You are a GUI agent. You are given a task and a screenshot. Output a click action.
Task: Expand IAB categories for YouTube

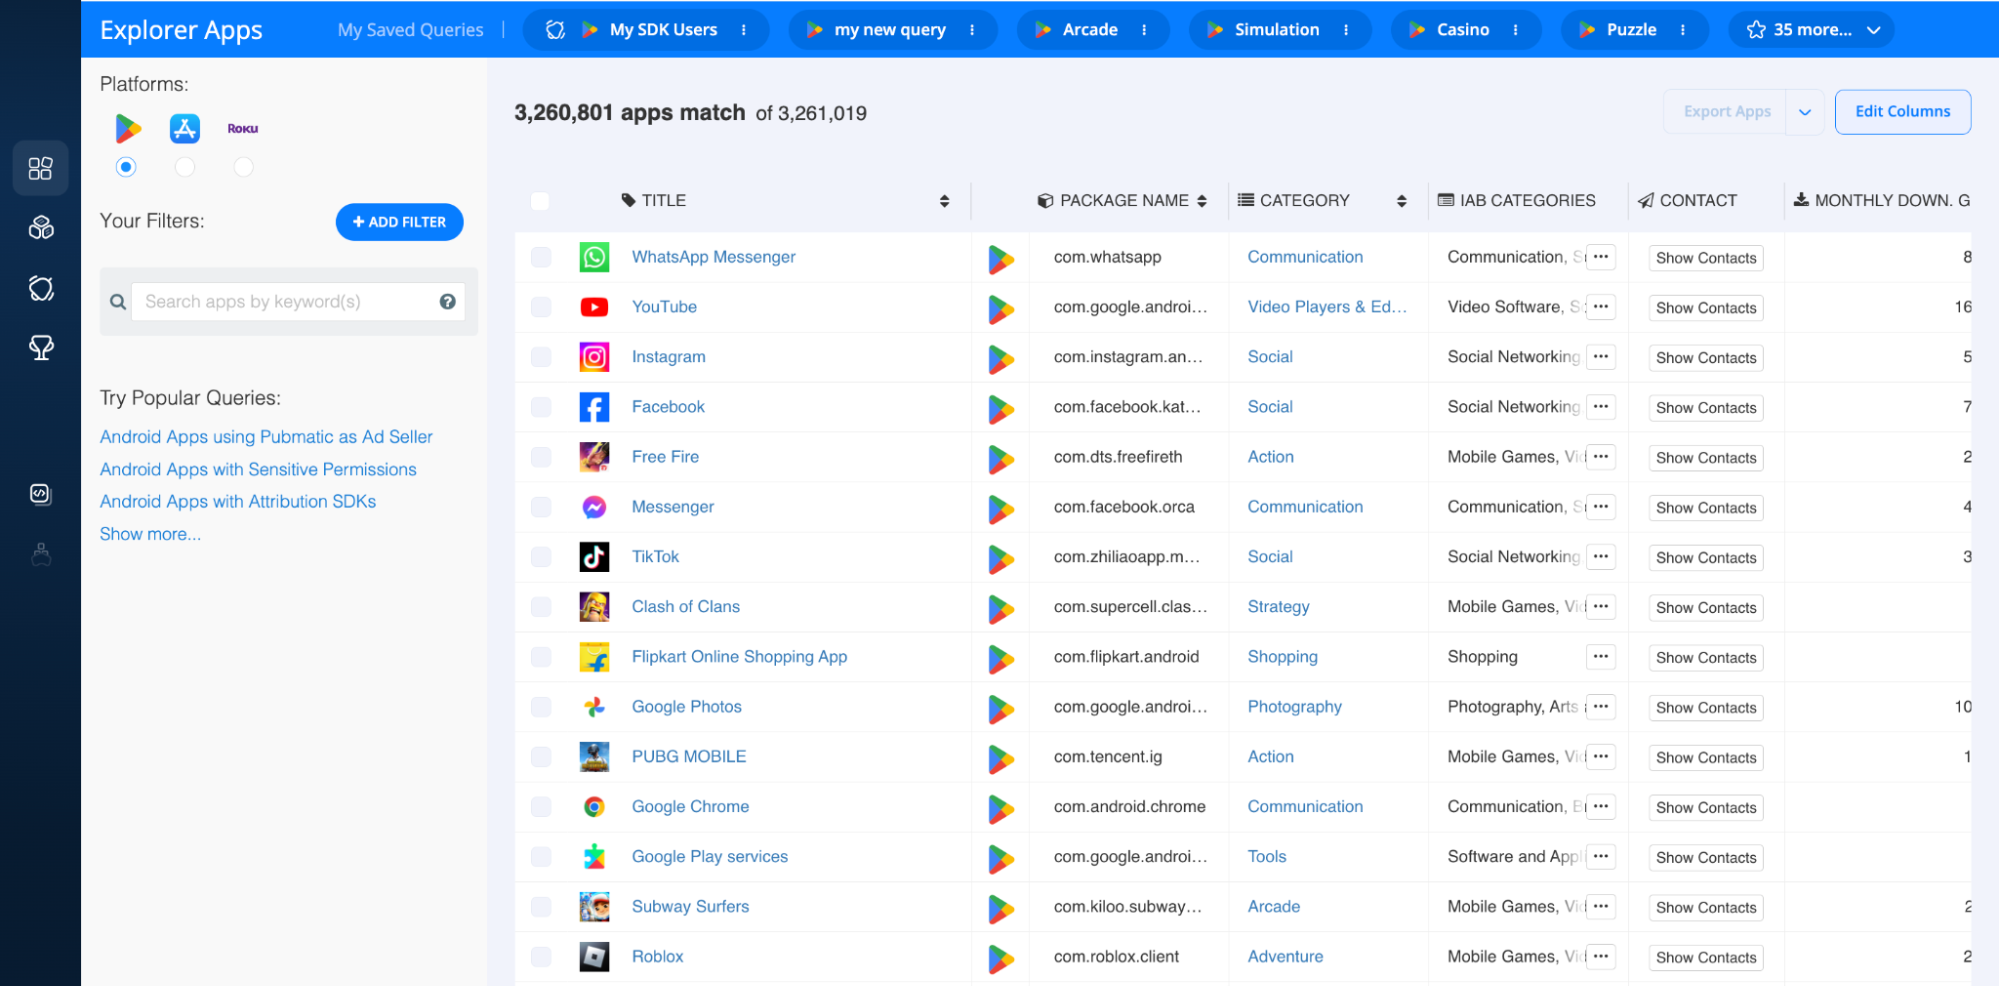point(1601,307)
